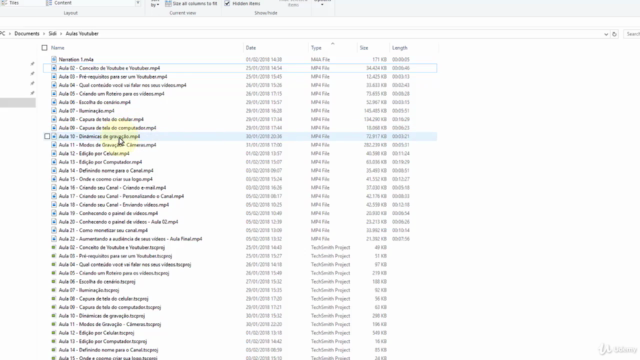Viewport: 640px width, 360px height.
Task: Select icon of Aula 08 - Capura de tela do celular.mp4
Action: pyautogui.click(x=54, y=120)
